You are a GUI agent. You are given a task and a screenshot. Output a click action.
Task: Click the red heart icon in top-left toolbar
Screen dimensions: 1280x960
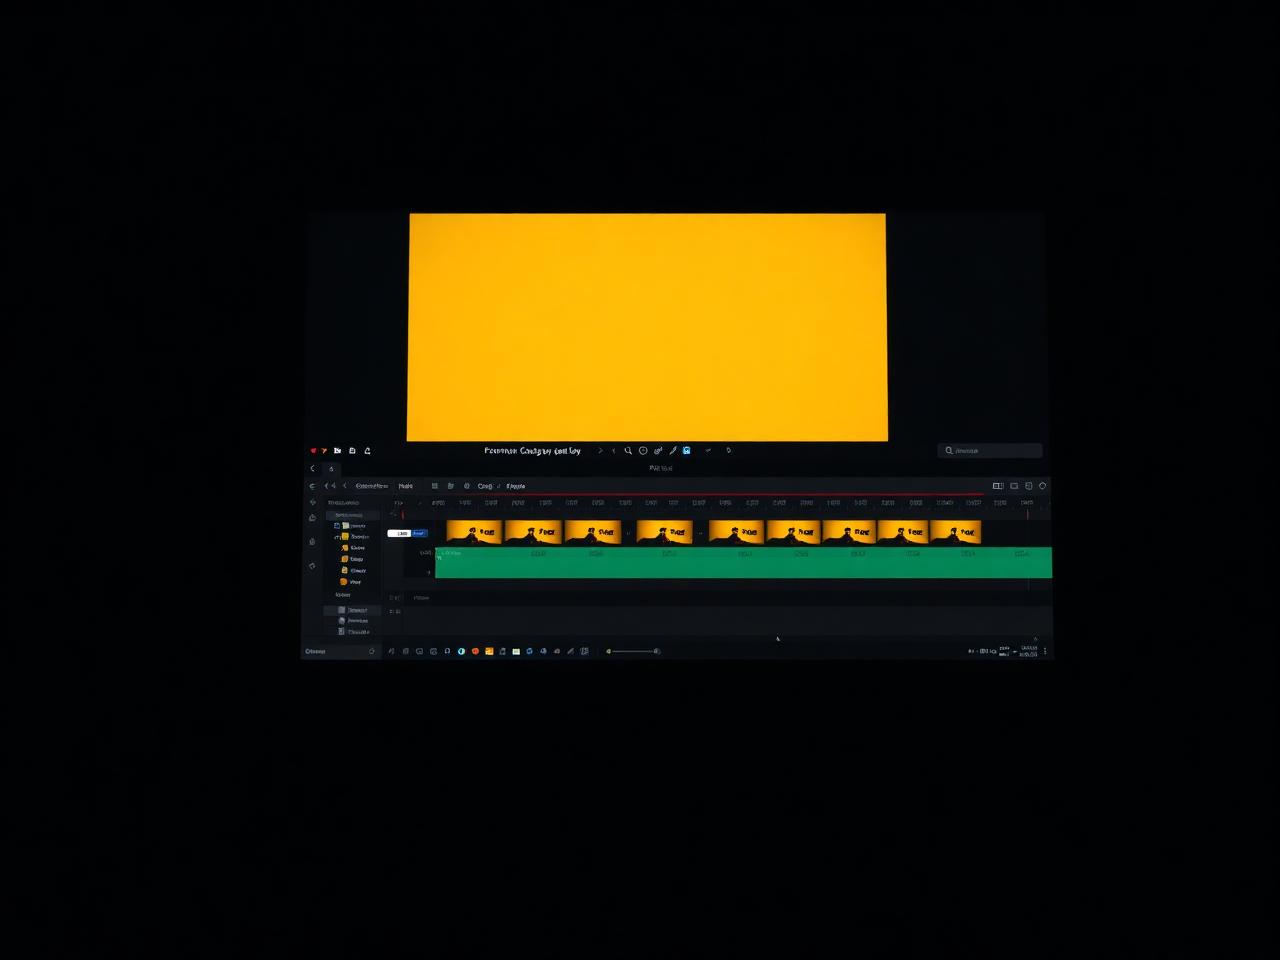pos(313,451)
